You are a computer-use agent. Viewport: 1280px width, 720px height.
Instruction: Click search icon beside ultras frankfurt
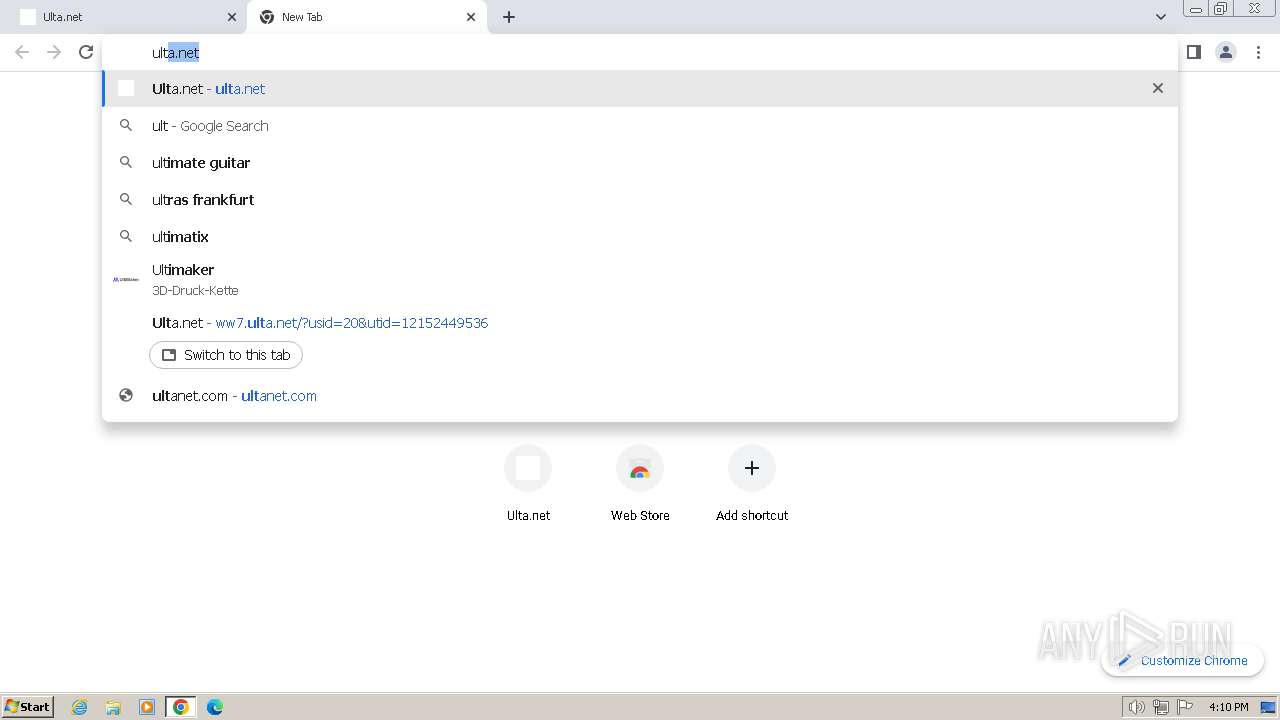point(126,199)
